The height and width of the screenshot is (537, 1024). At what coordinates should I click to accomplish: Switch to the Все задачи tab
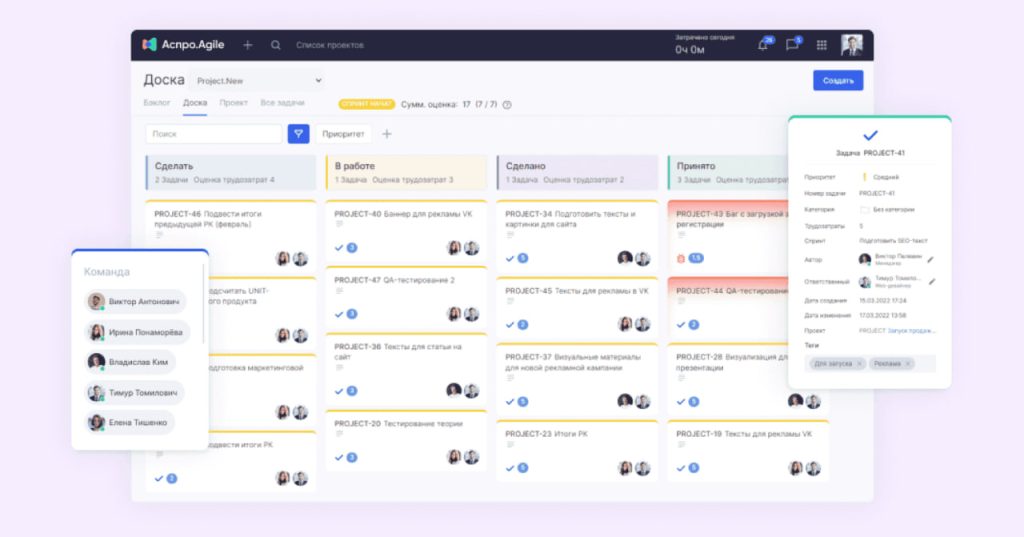[x=282, y=103]
